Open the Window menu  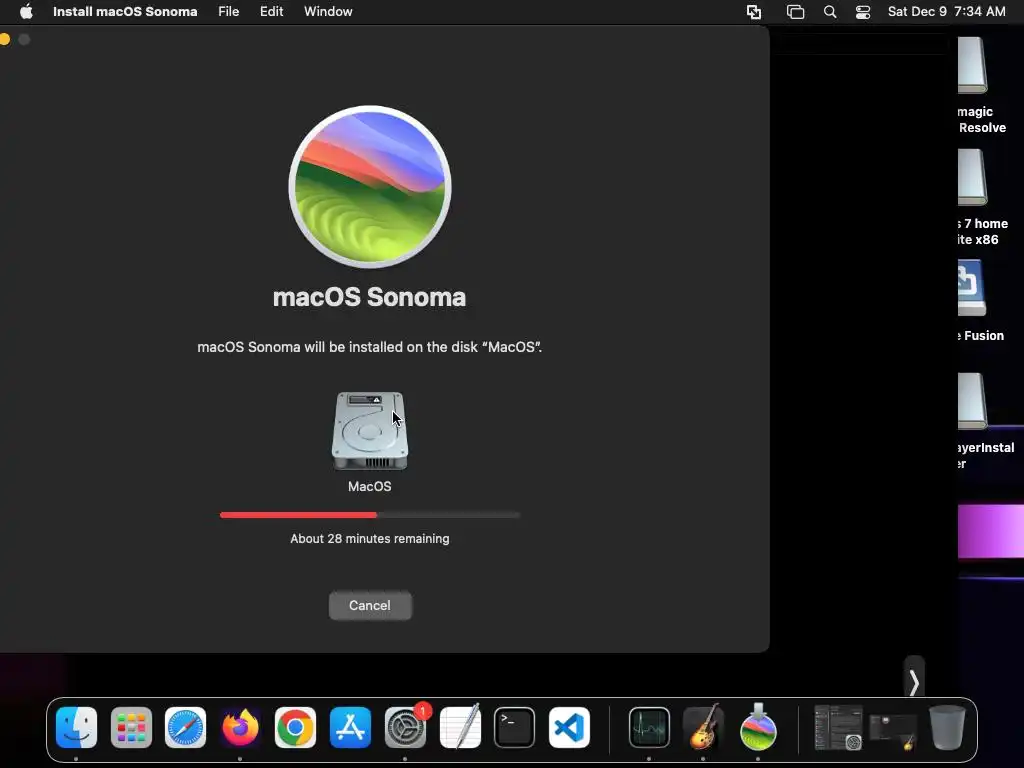tap(328, 12)
